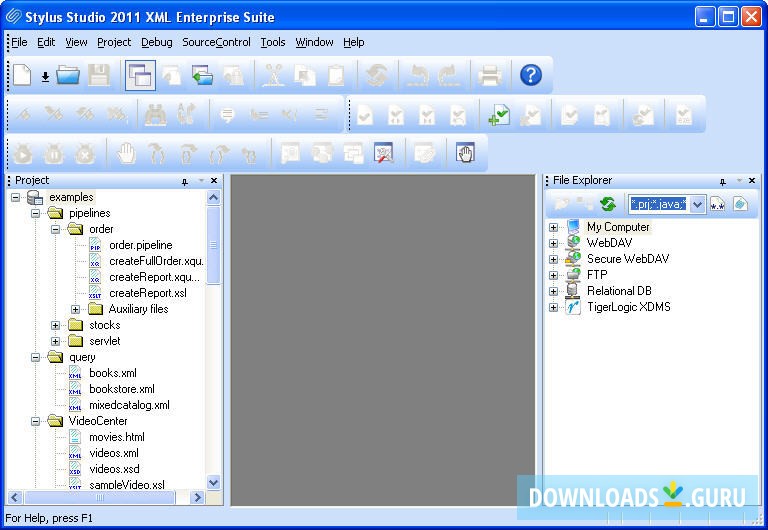Pin the File Explorer panel
The height and width of the screenshot is (530, 768).
pos(723,182)
